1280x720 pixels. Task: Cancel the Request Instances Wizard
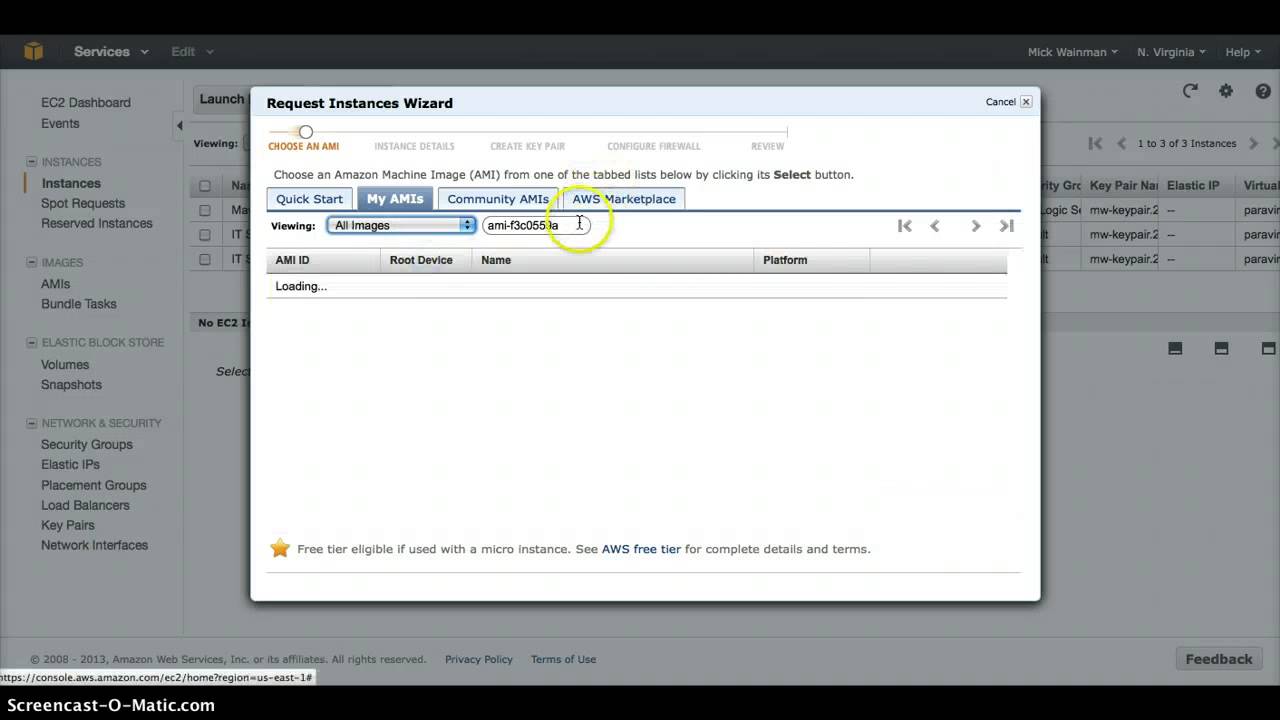pos(1008,101)
